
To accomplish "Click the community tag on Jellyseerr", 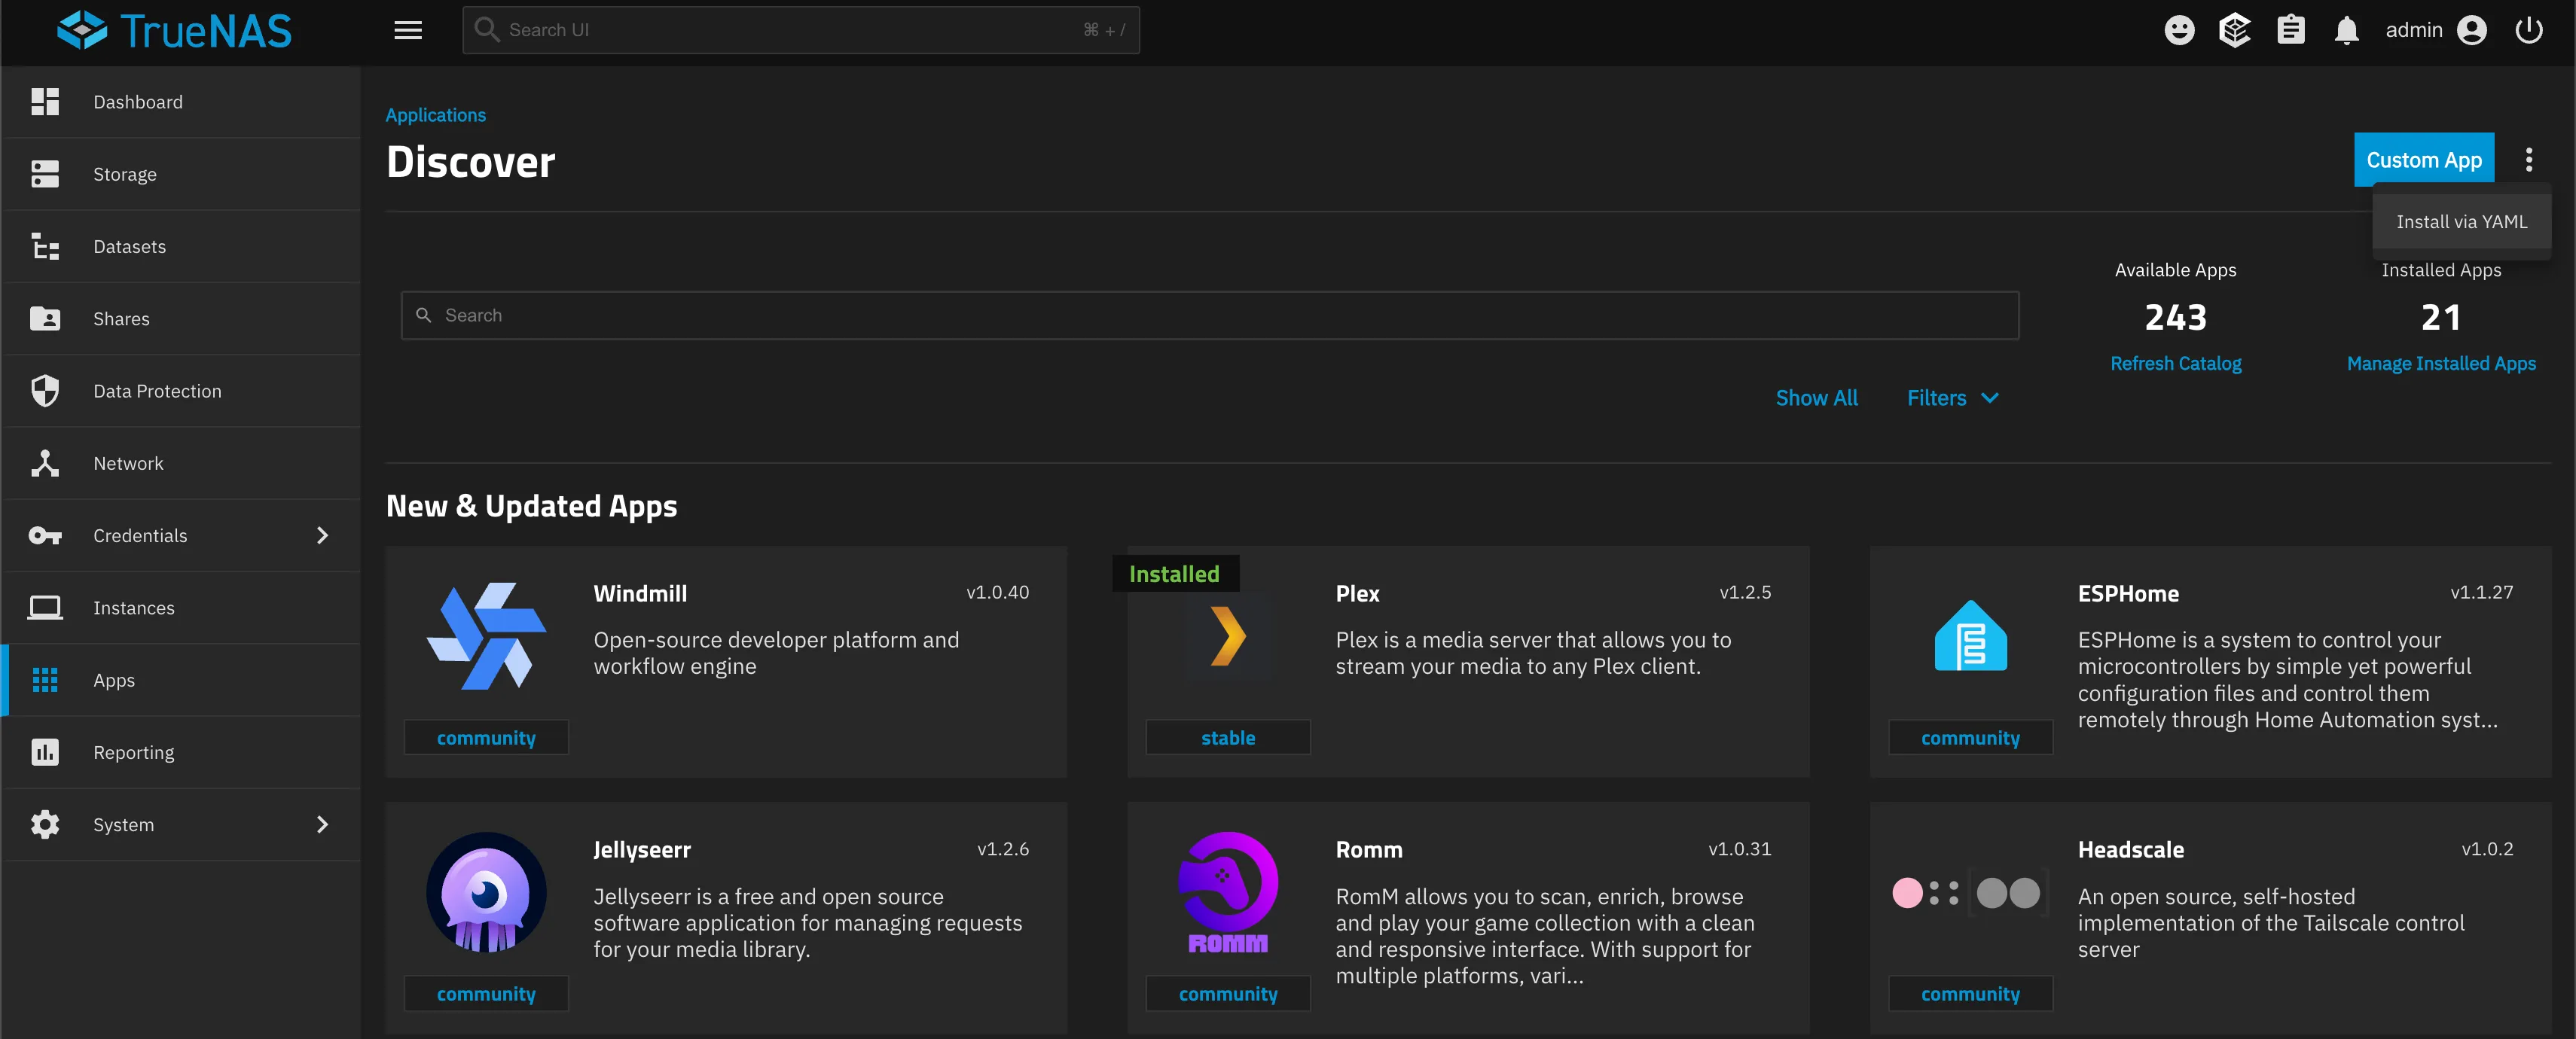I will click(x=486, y=993).
